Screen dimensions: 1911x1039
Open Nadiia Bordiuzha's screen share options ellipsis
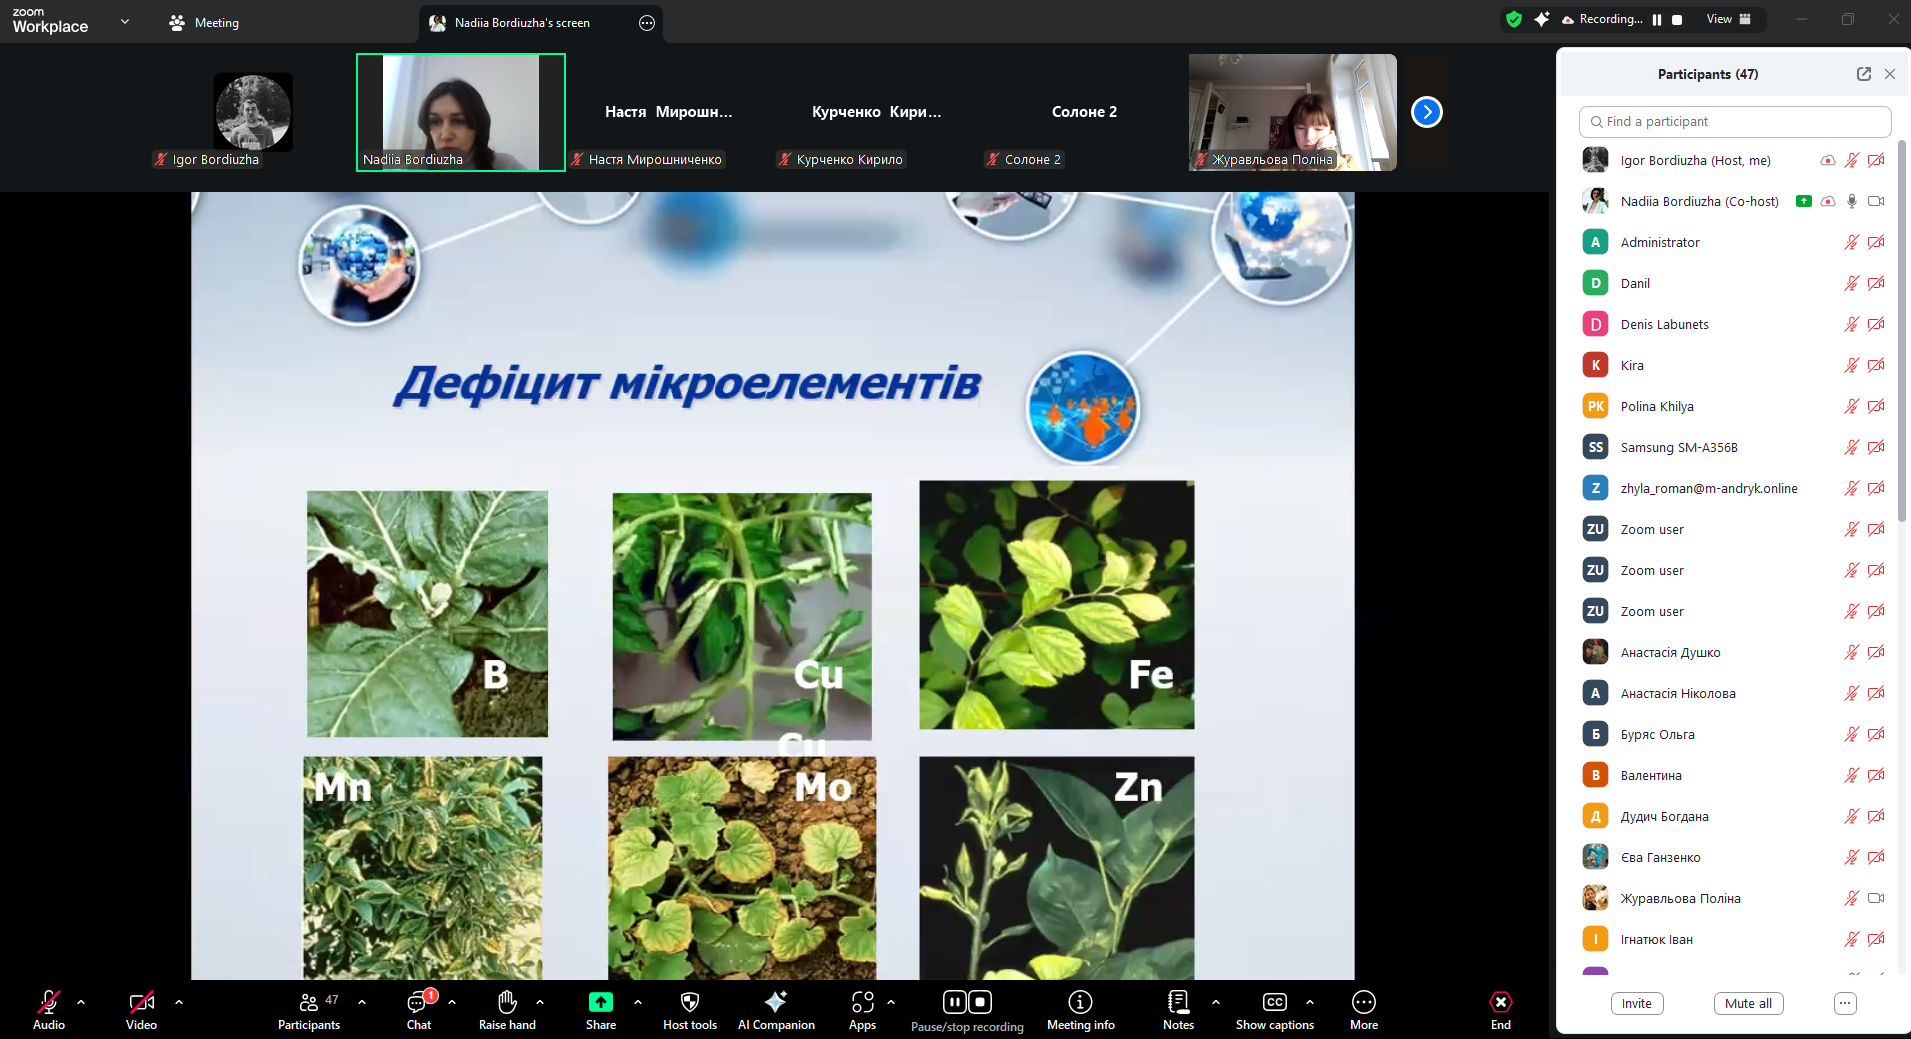[x=647, y=23]
